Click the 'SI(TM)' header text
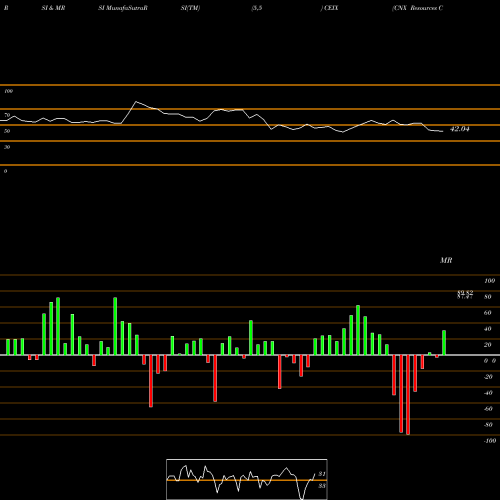The image size is (500, 500). [x=190, y=8]
